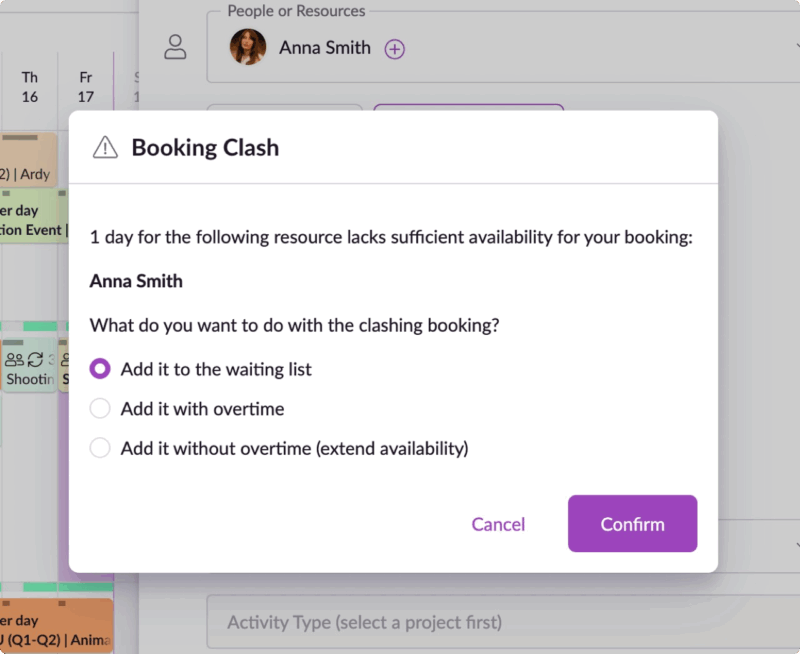Choose the "Add it with overtime" radio button
Image resolution: width=800 pixels, height=654 pixels.
tap(100, 408)
